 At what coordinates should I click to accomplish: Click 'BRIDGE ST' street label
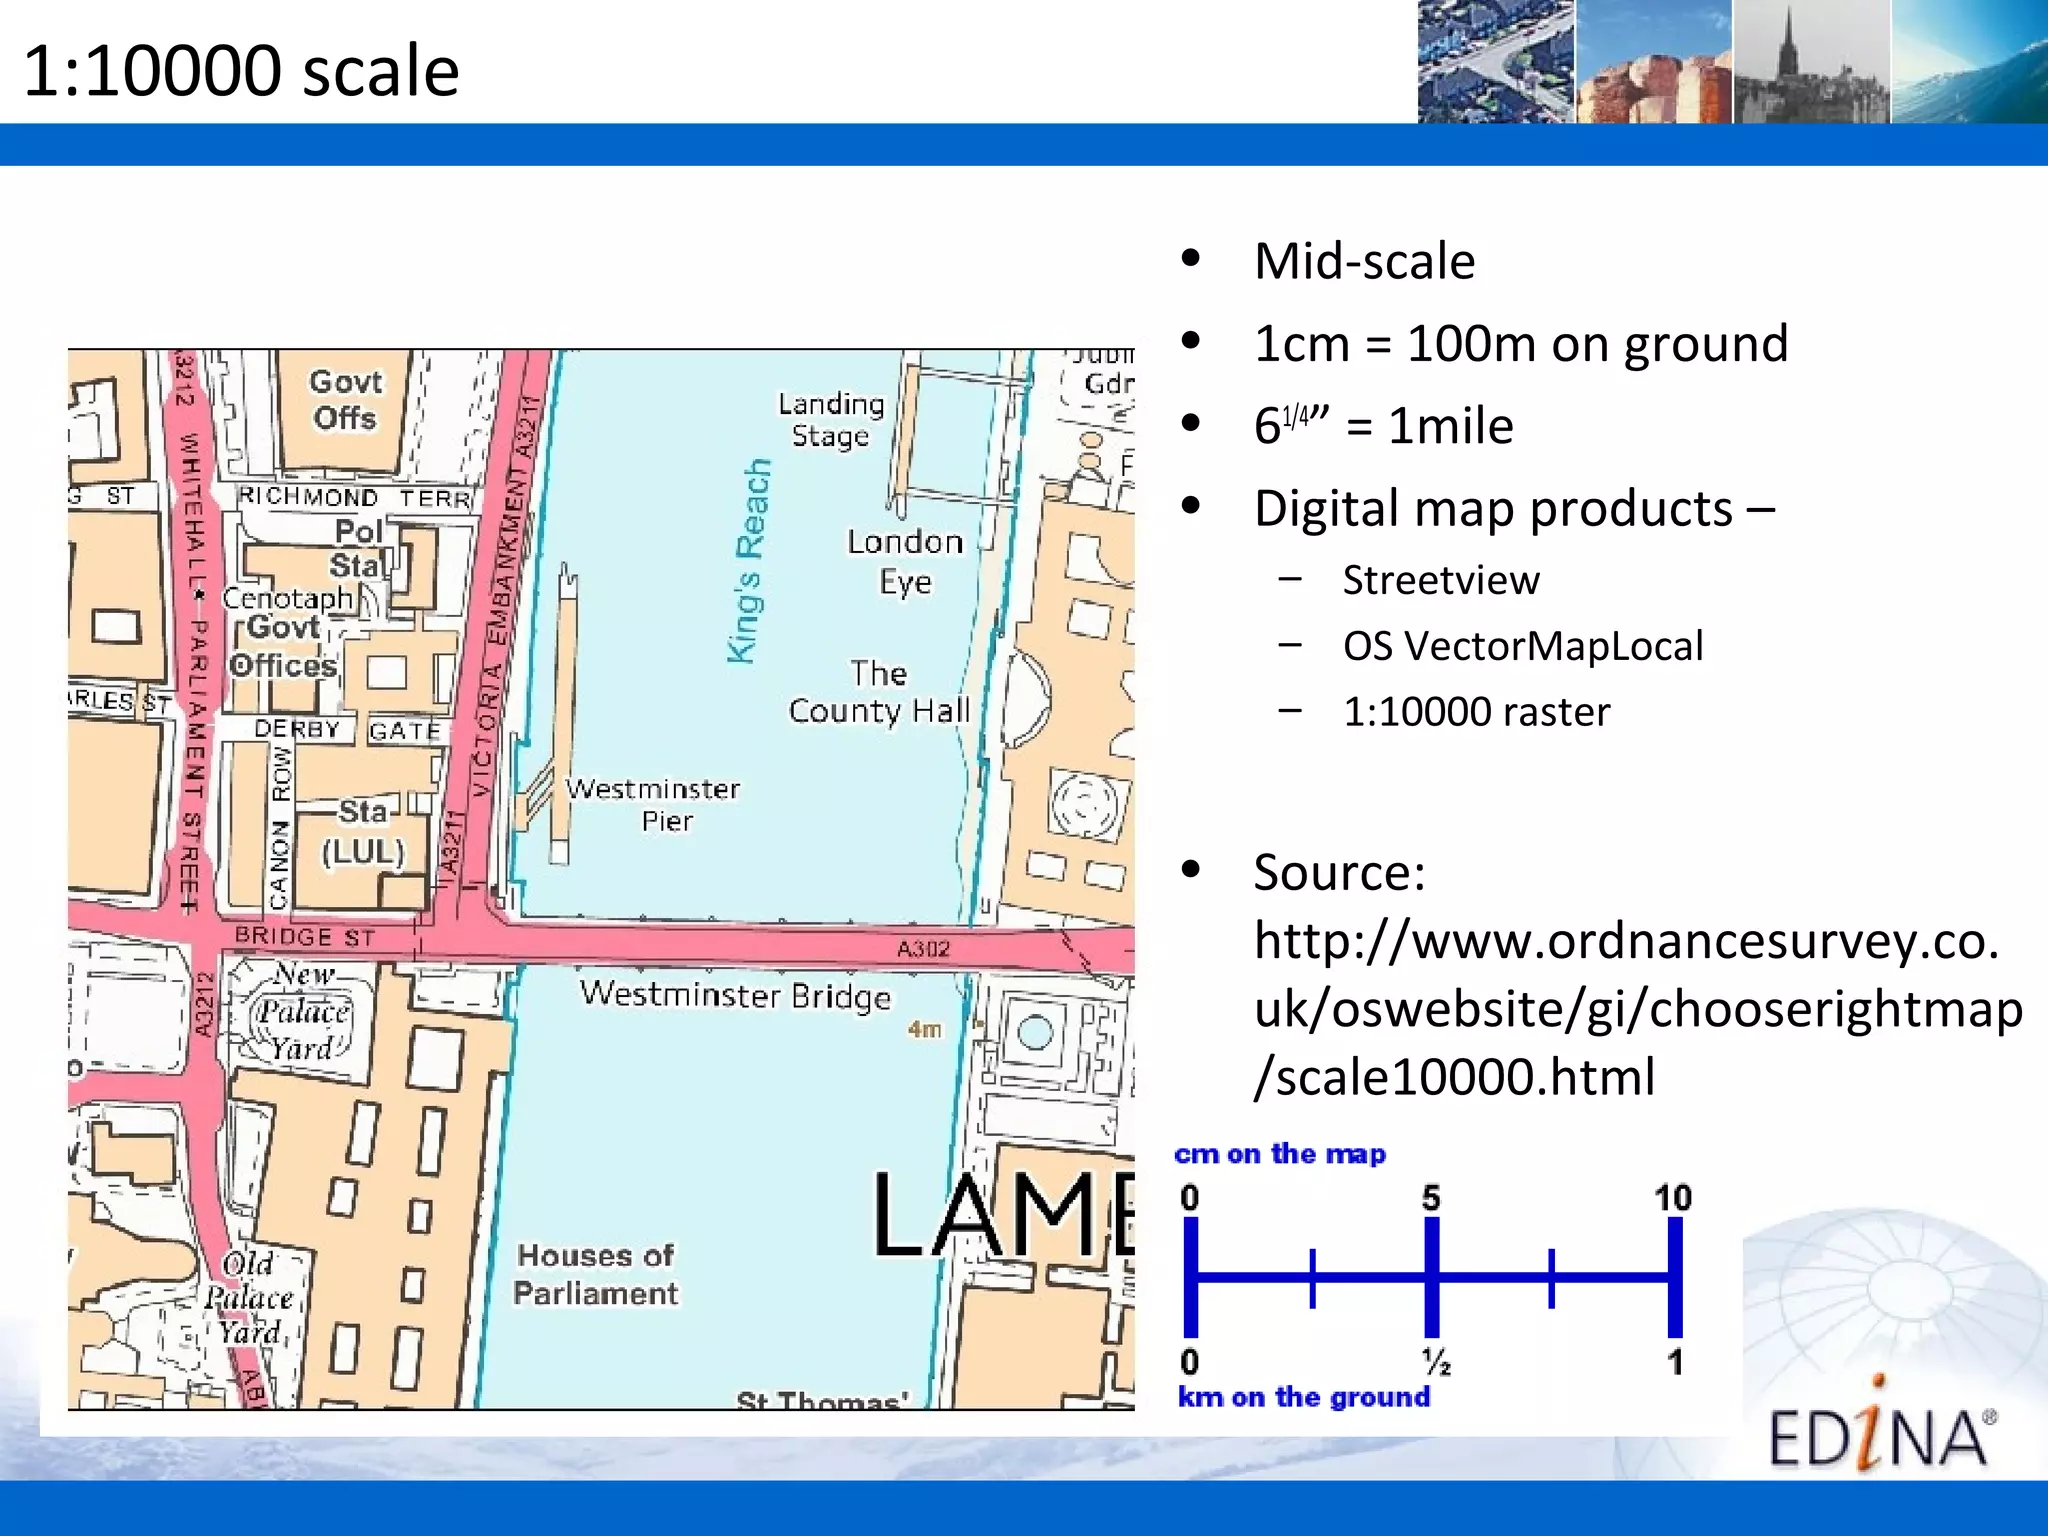click(305, 937)
